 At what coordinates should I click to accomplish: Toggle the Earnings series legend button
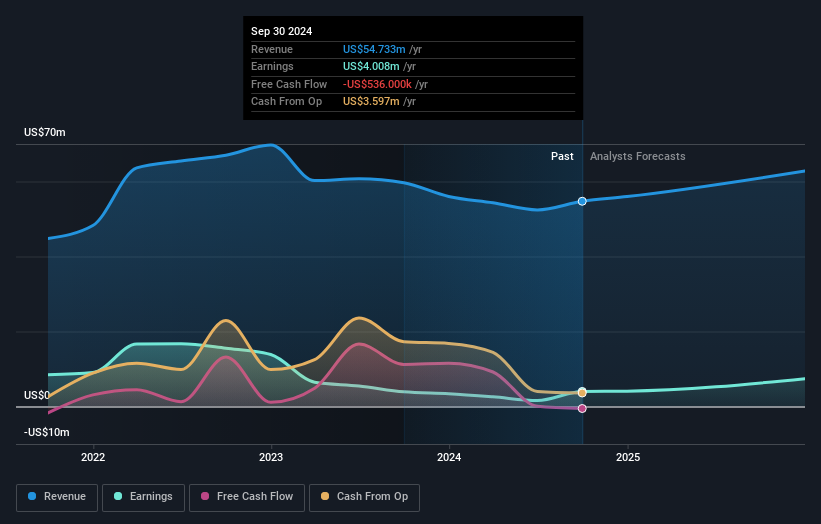143,497
